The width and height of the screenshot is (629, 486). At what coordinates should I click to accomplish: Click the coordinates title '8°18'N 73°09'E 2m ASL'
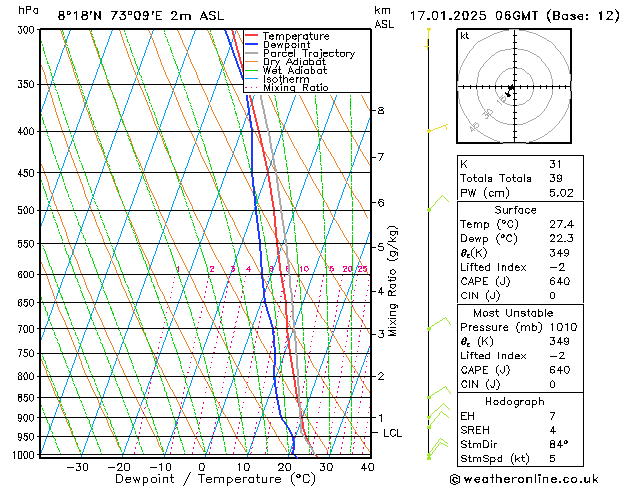click(141, 16)
